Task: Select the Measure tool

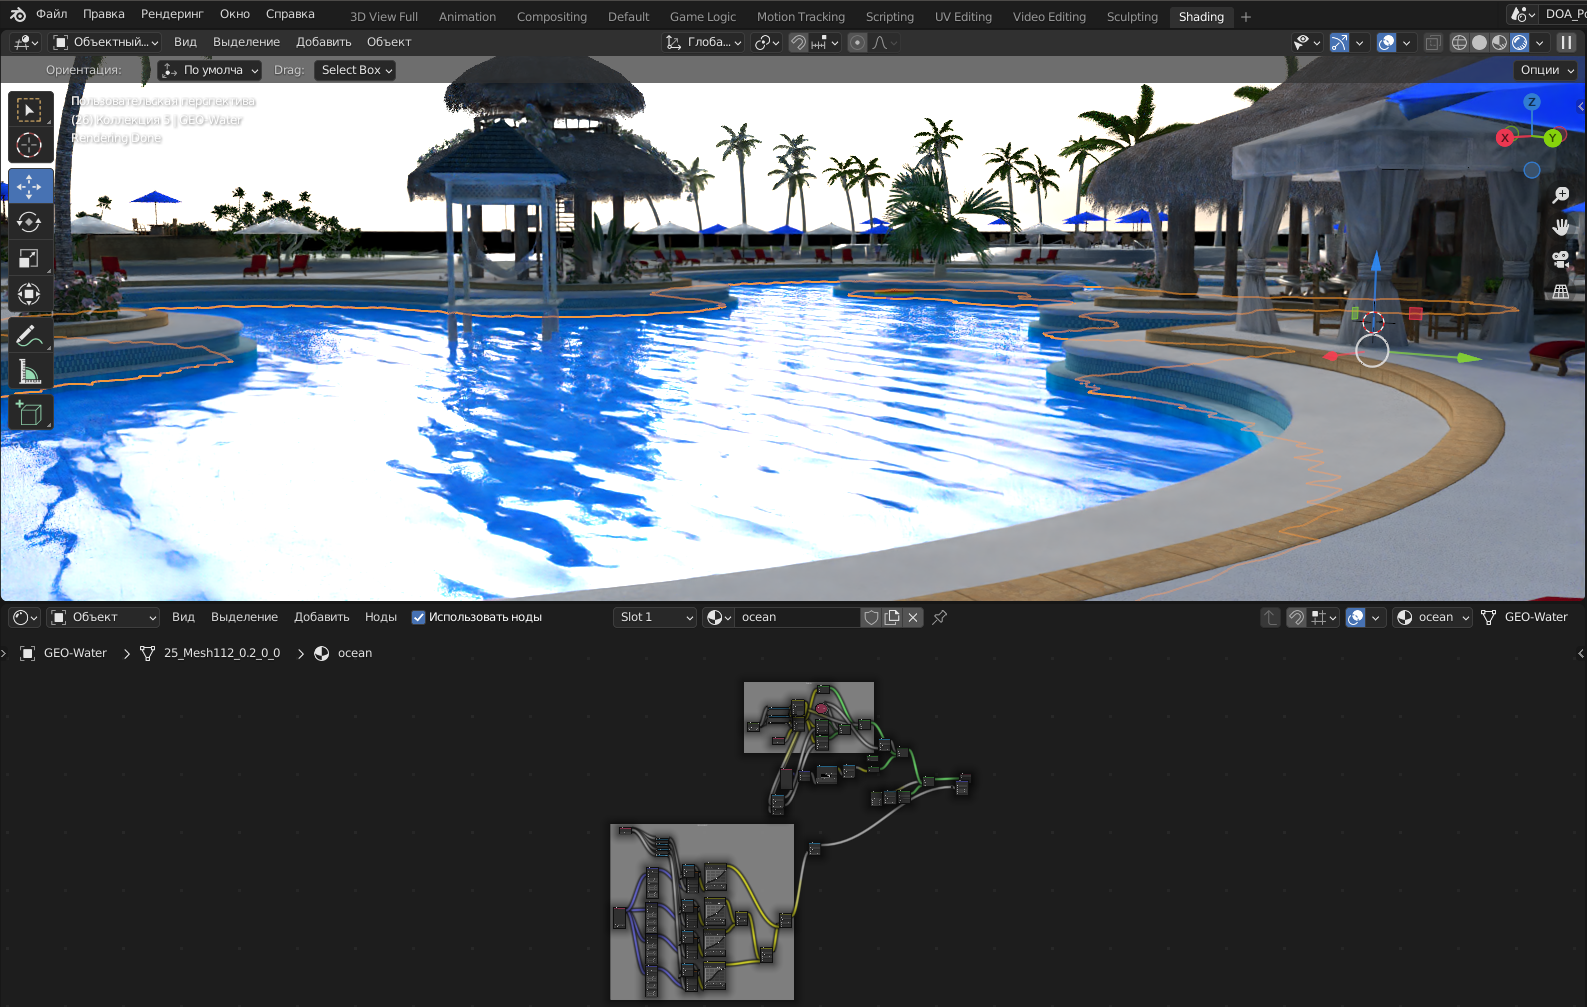Action: (30, 371)
